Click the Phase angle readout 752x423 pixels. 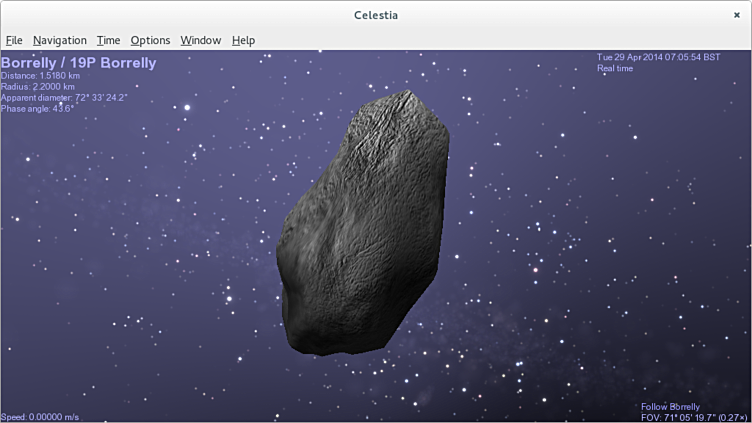(37, 109)
